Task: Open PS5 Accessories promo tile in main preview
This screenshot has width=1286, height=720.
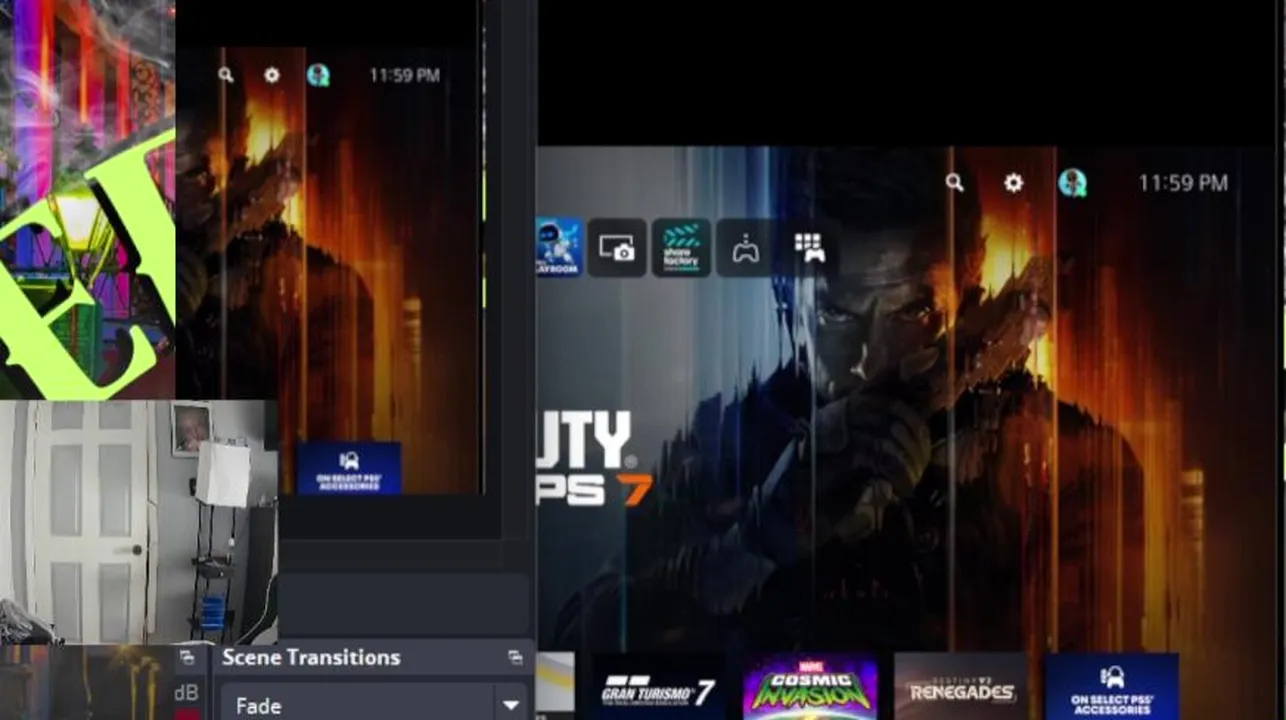Action: (1112, 687)
